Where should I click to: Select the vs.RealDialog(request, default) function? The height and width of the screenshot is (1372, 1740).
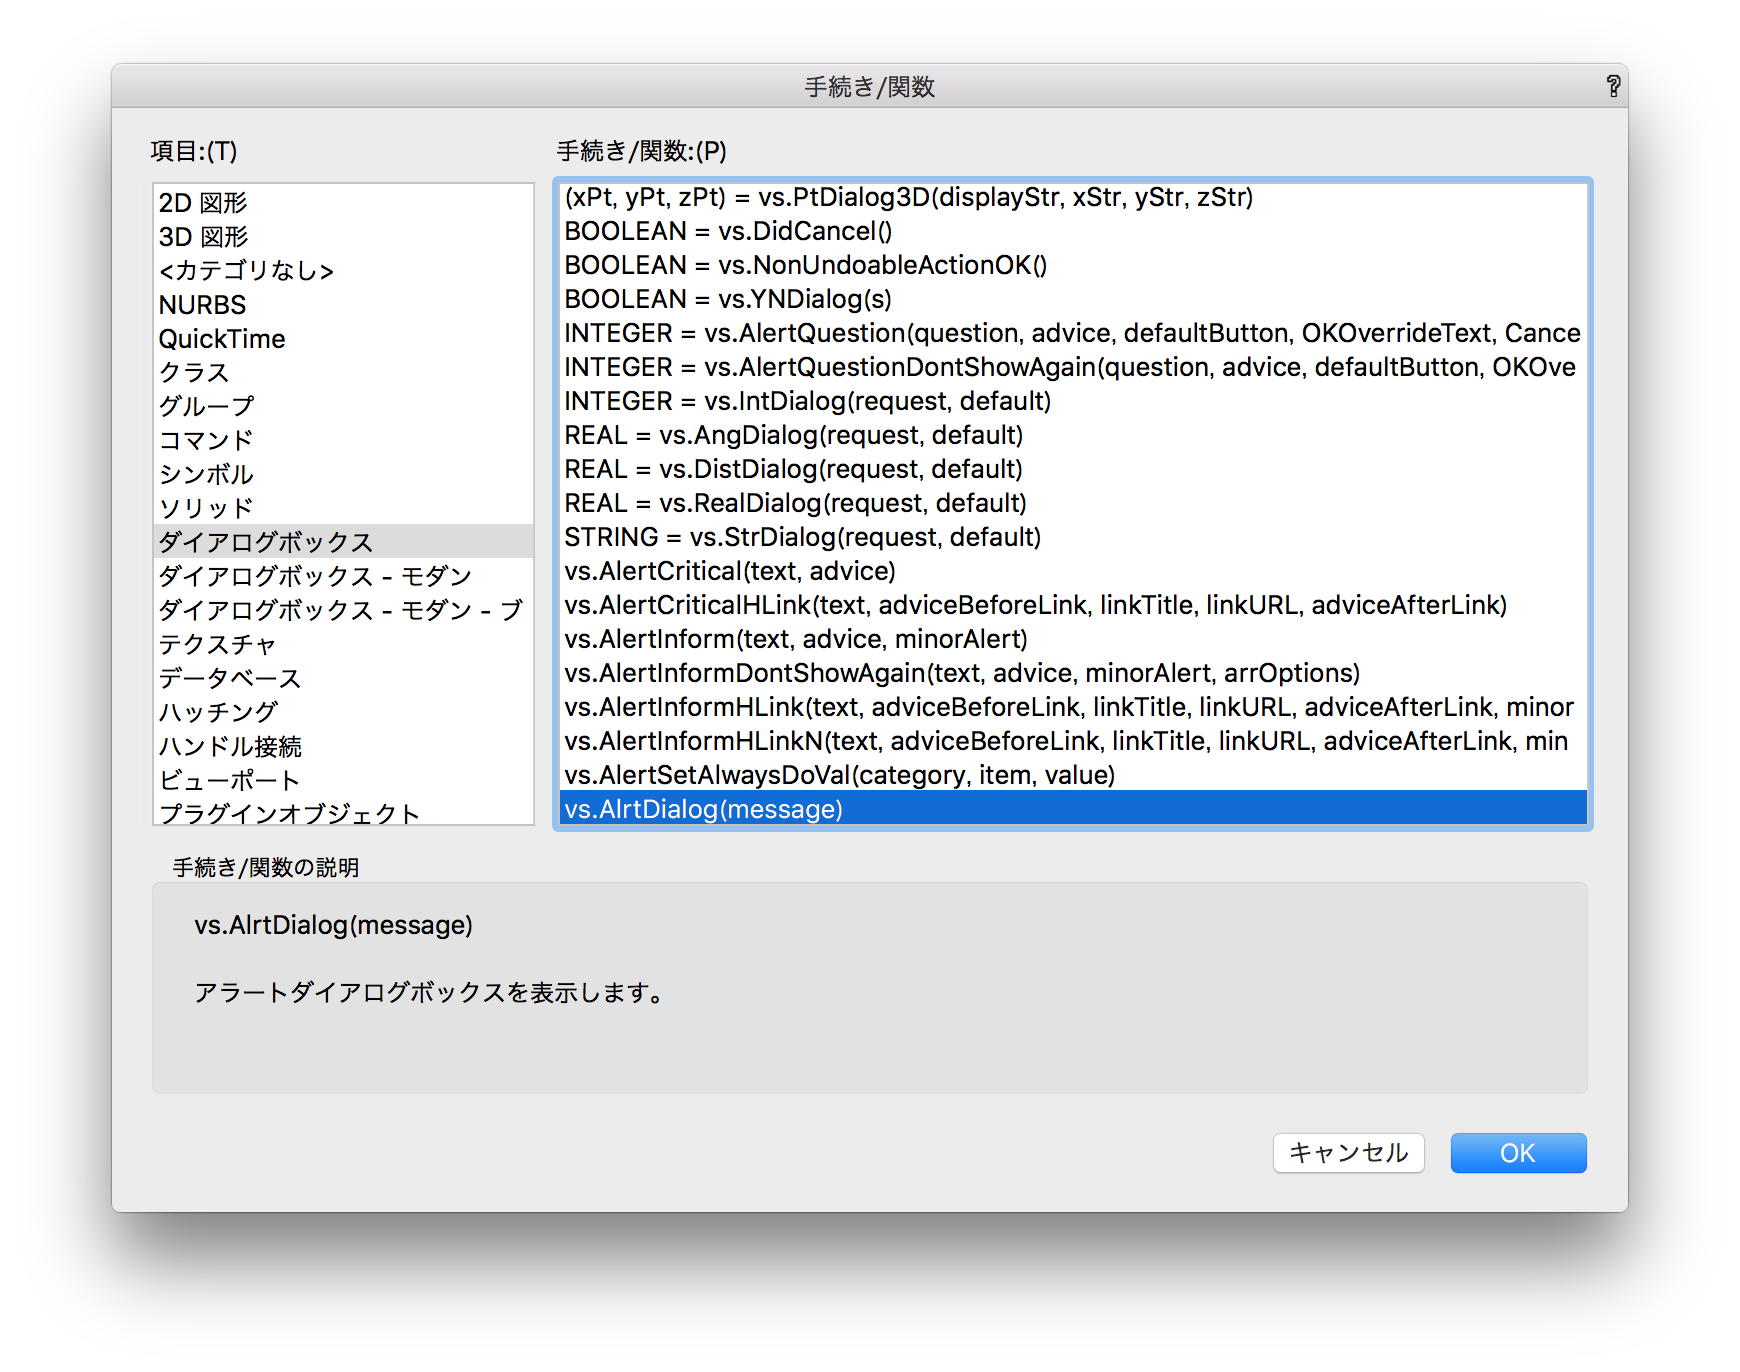point(1073,503)
